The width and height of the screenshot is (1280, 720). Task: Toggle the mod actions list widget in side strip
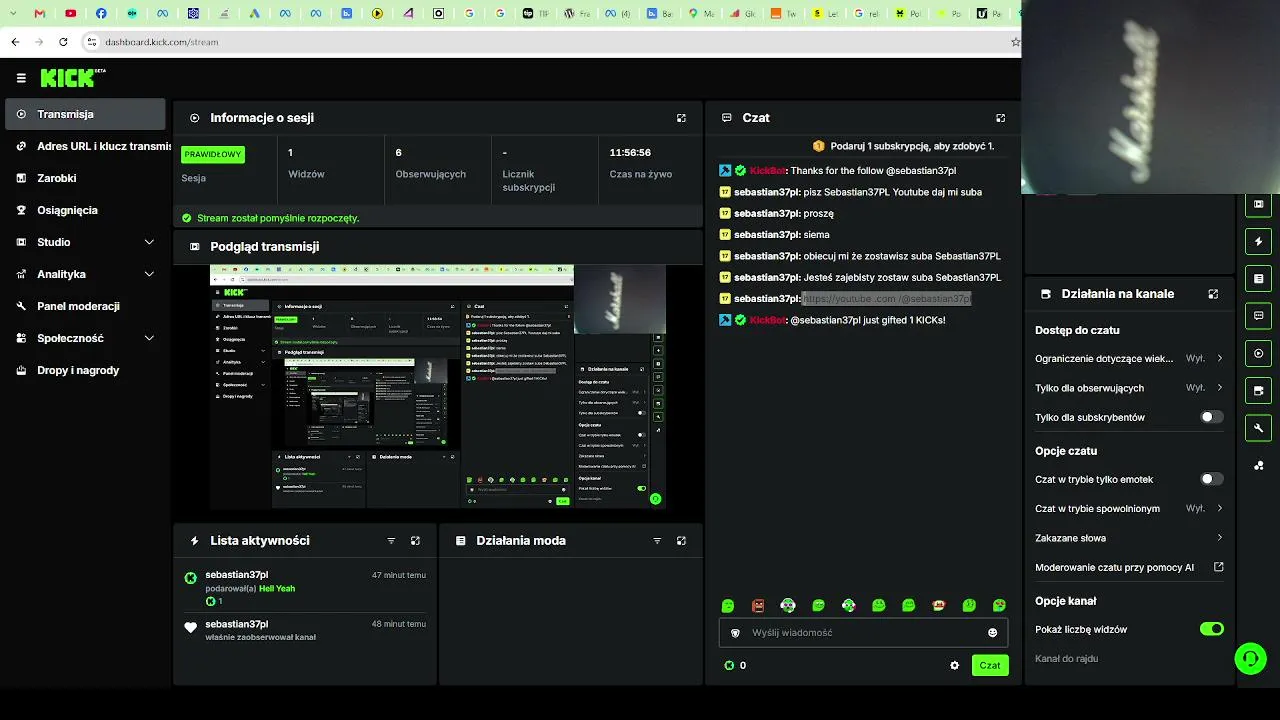click(x=1258, y=279)
